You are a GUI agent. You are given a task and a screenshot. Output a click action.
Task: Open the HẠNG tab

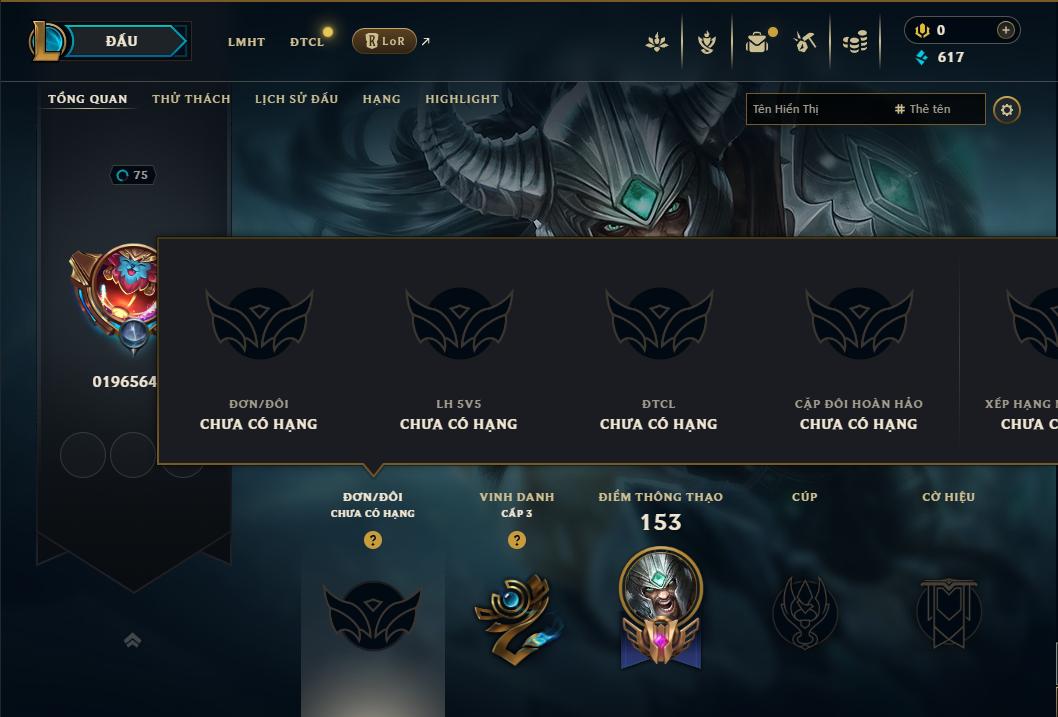coord(381,99)
